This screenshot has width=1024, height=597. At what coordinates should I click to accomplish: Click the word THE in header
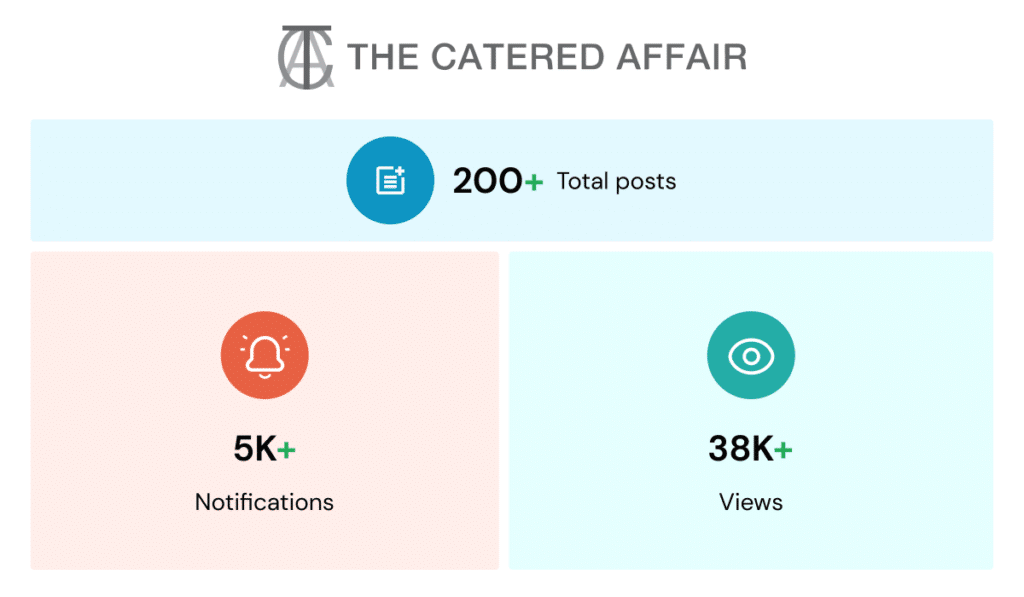pos(383,57)
